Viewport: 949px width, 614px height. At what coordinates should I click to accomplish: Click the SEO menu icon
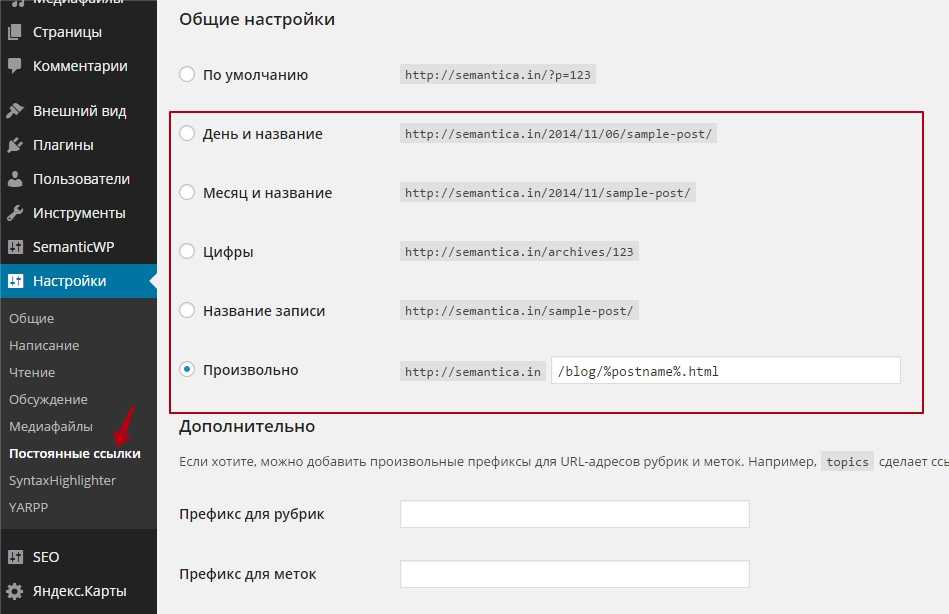tap(15, 557)
